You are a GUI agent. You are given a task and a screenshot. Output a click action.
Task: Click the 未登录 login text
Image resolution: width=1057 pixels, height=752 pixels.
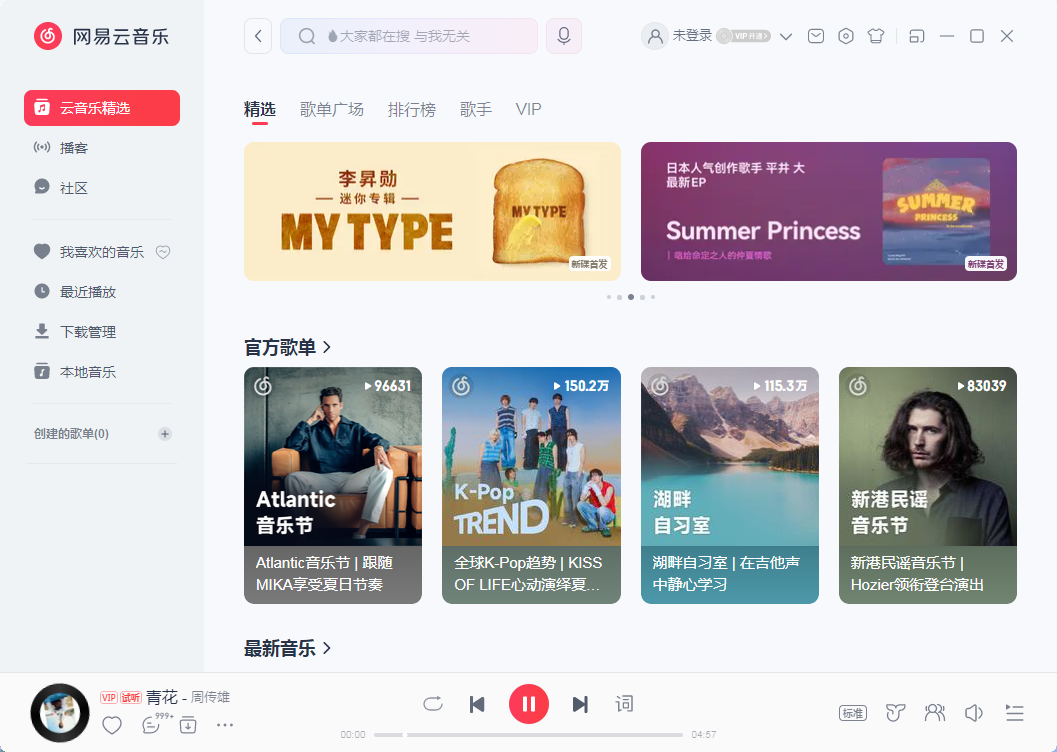(692, 35)
